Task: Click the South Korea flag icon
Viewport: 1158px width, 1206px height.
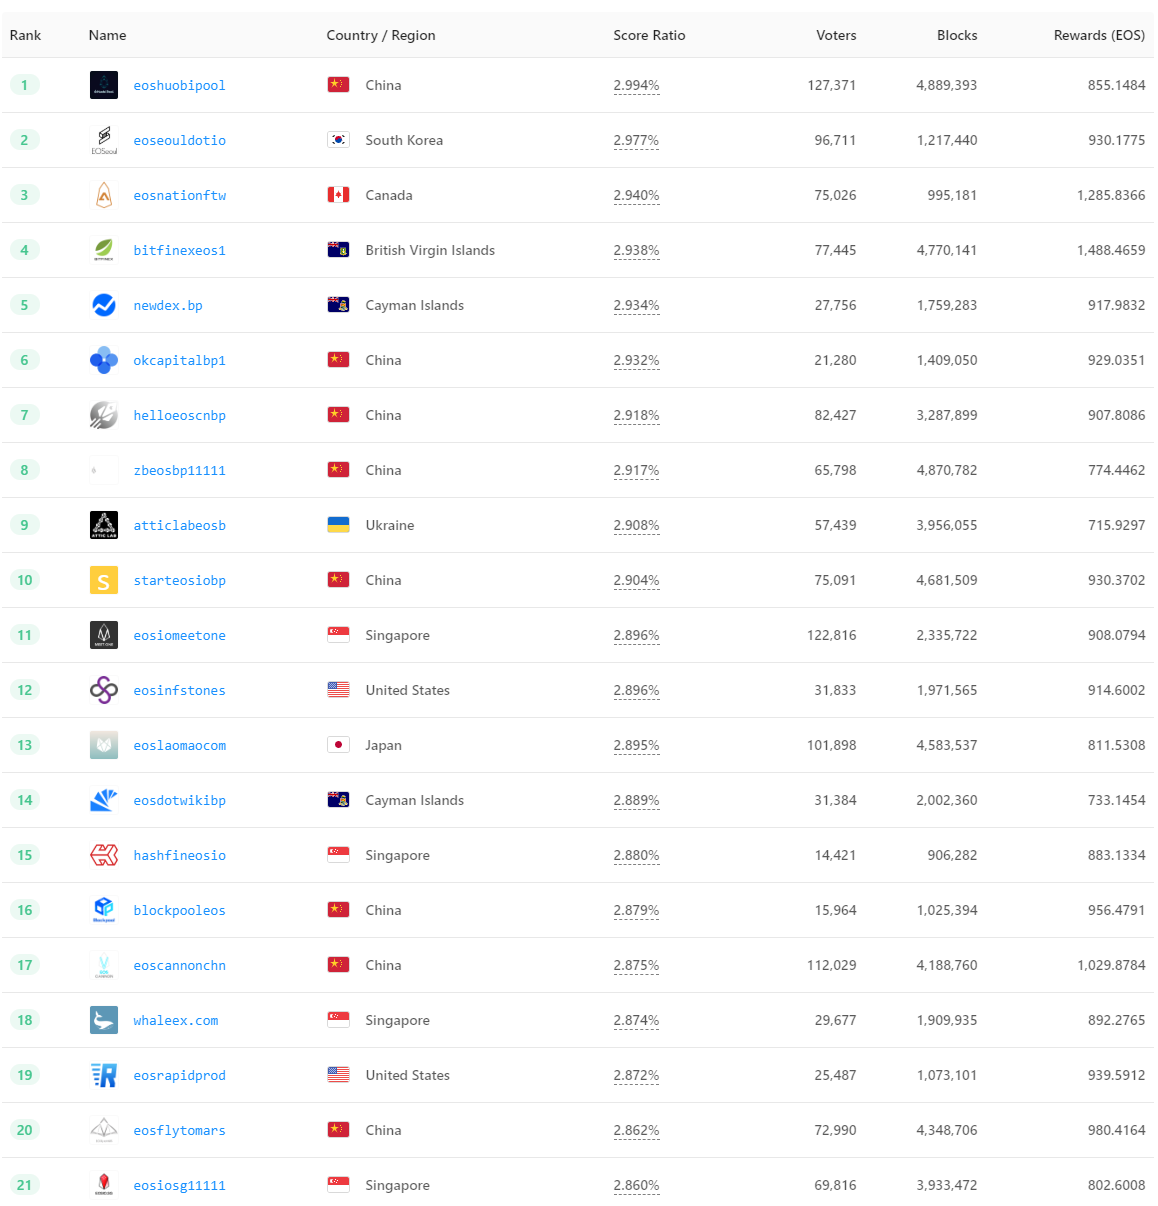Action: click(x=339, y=140)
